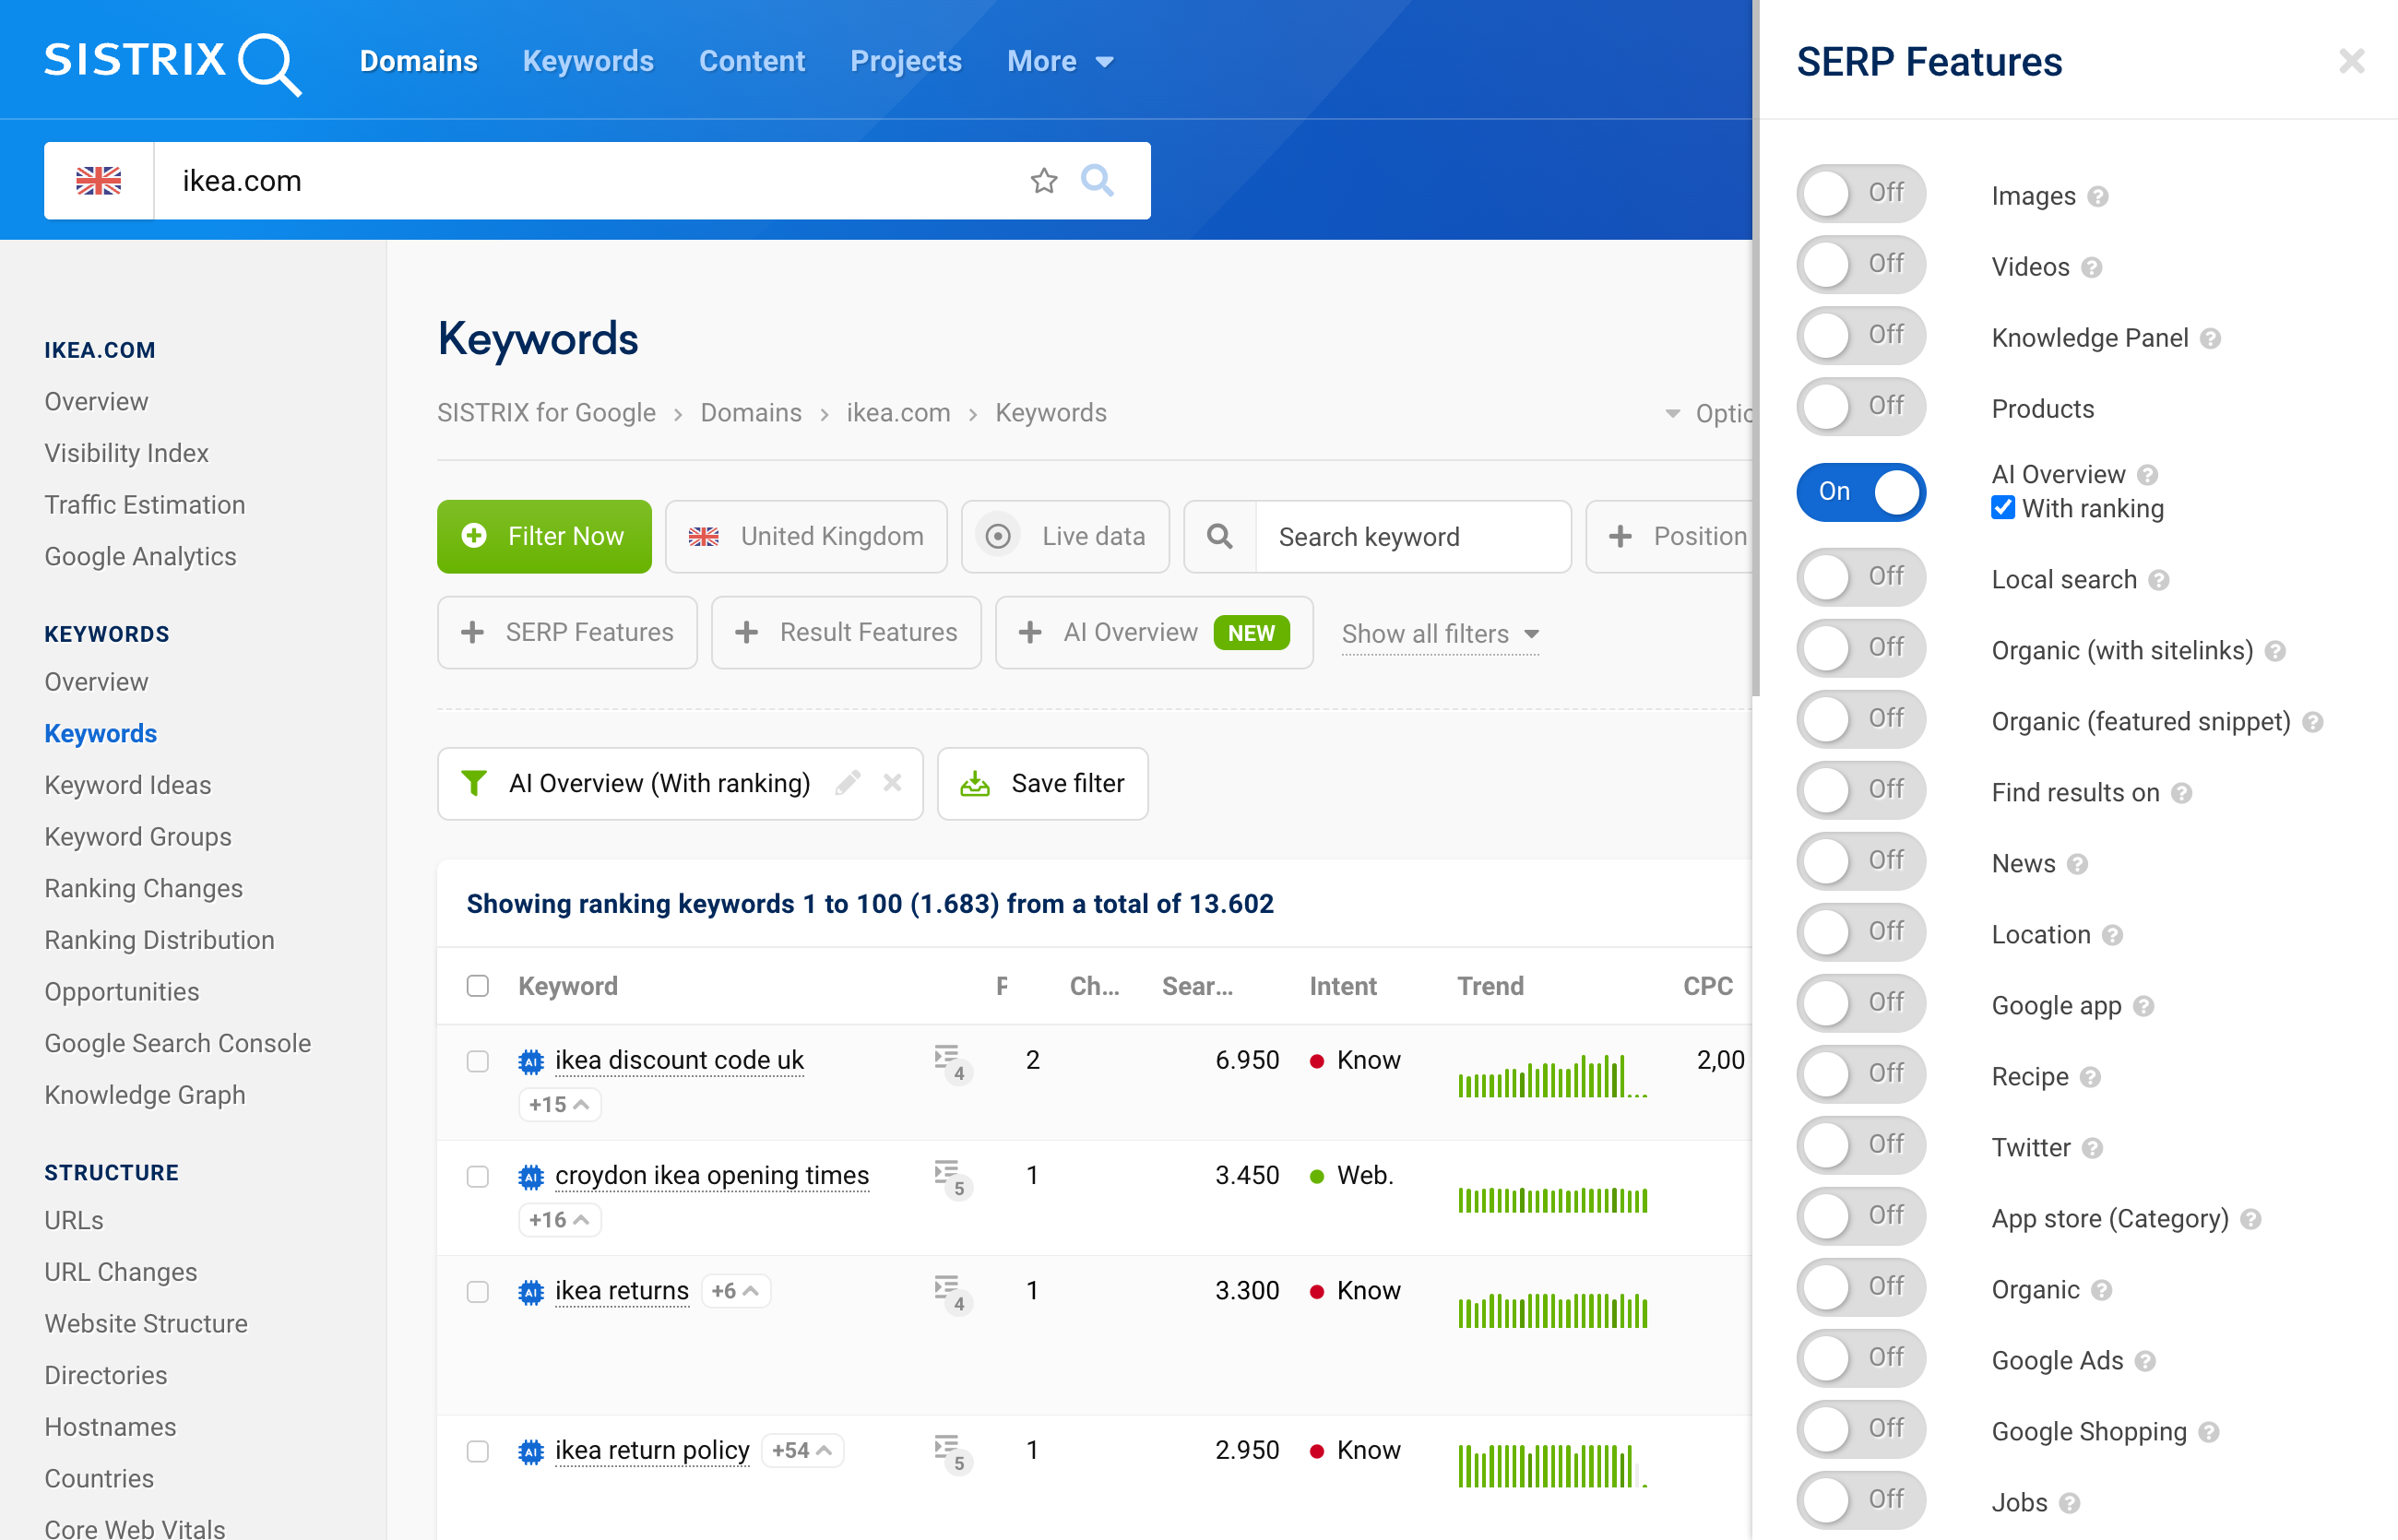Viewport: 2398px width, 1540px height.
Task: Open the Live data selector
Action: (x=1065, y=538)
